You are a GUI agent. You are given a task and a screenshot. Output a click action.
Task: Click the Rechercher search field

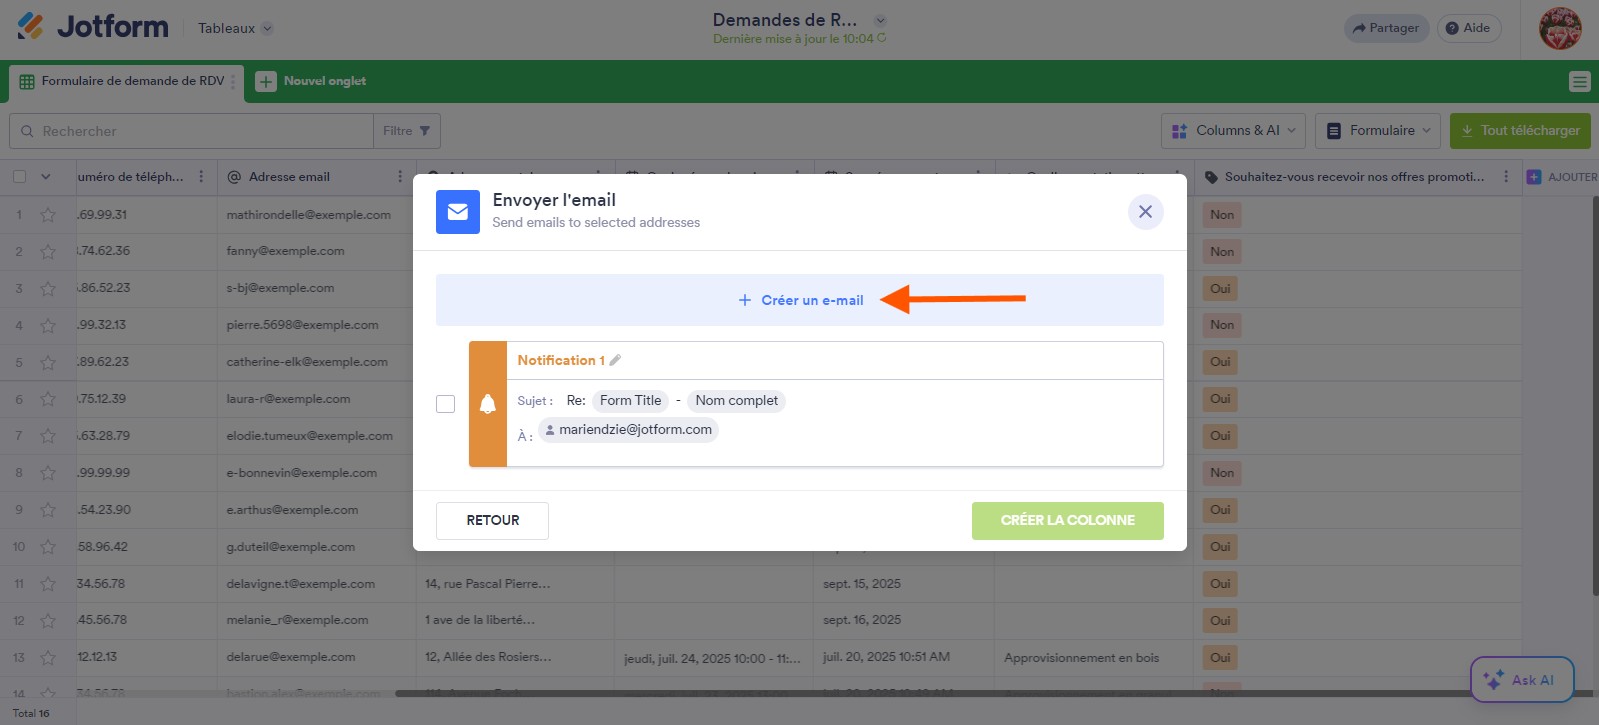[x=191, y=131]
